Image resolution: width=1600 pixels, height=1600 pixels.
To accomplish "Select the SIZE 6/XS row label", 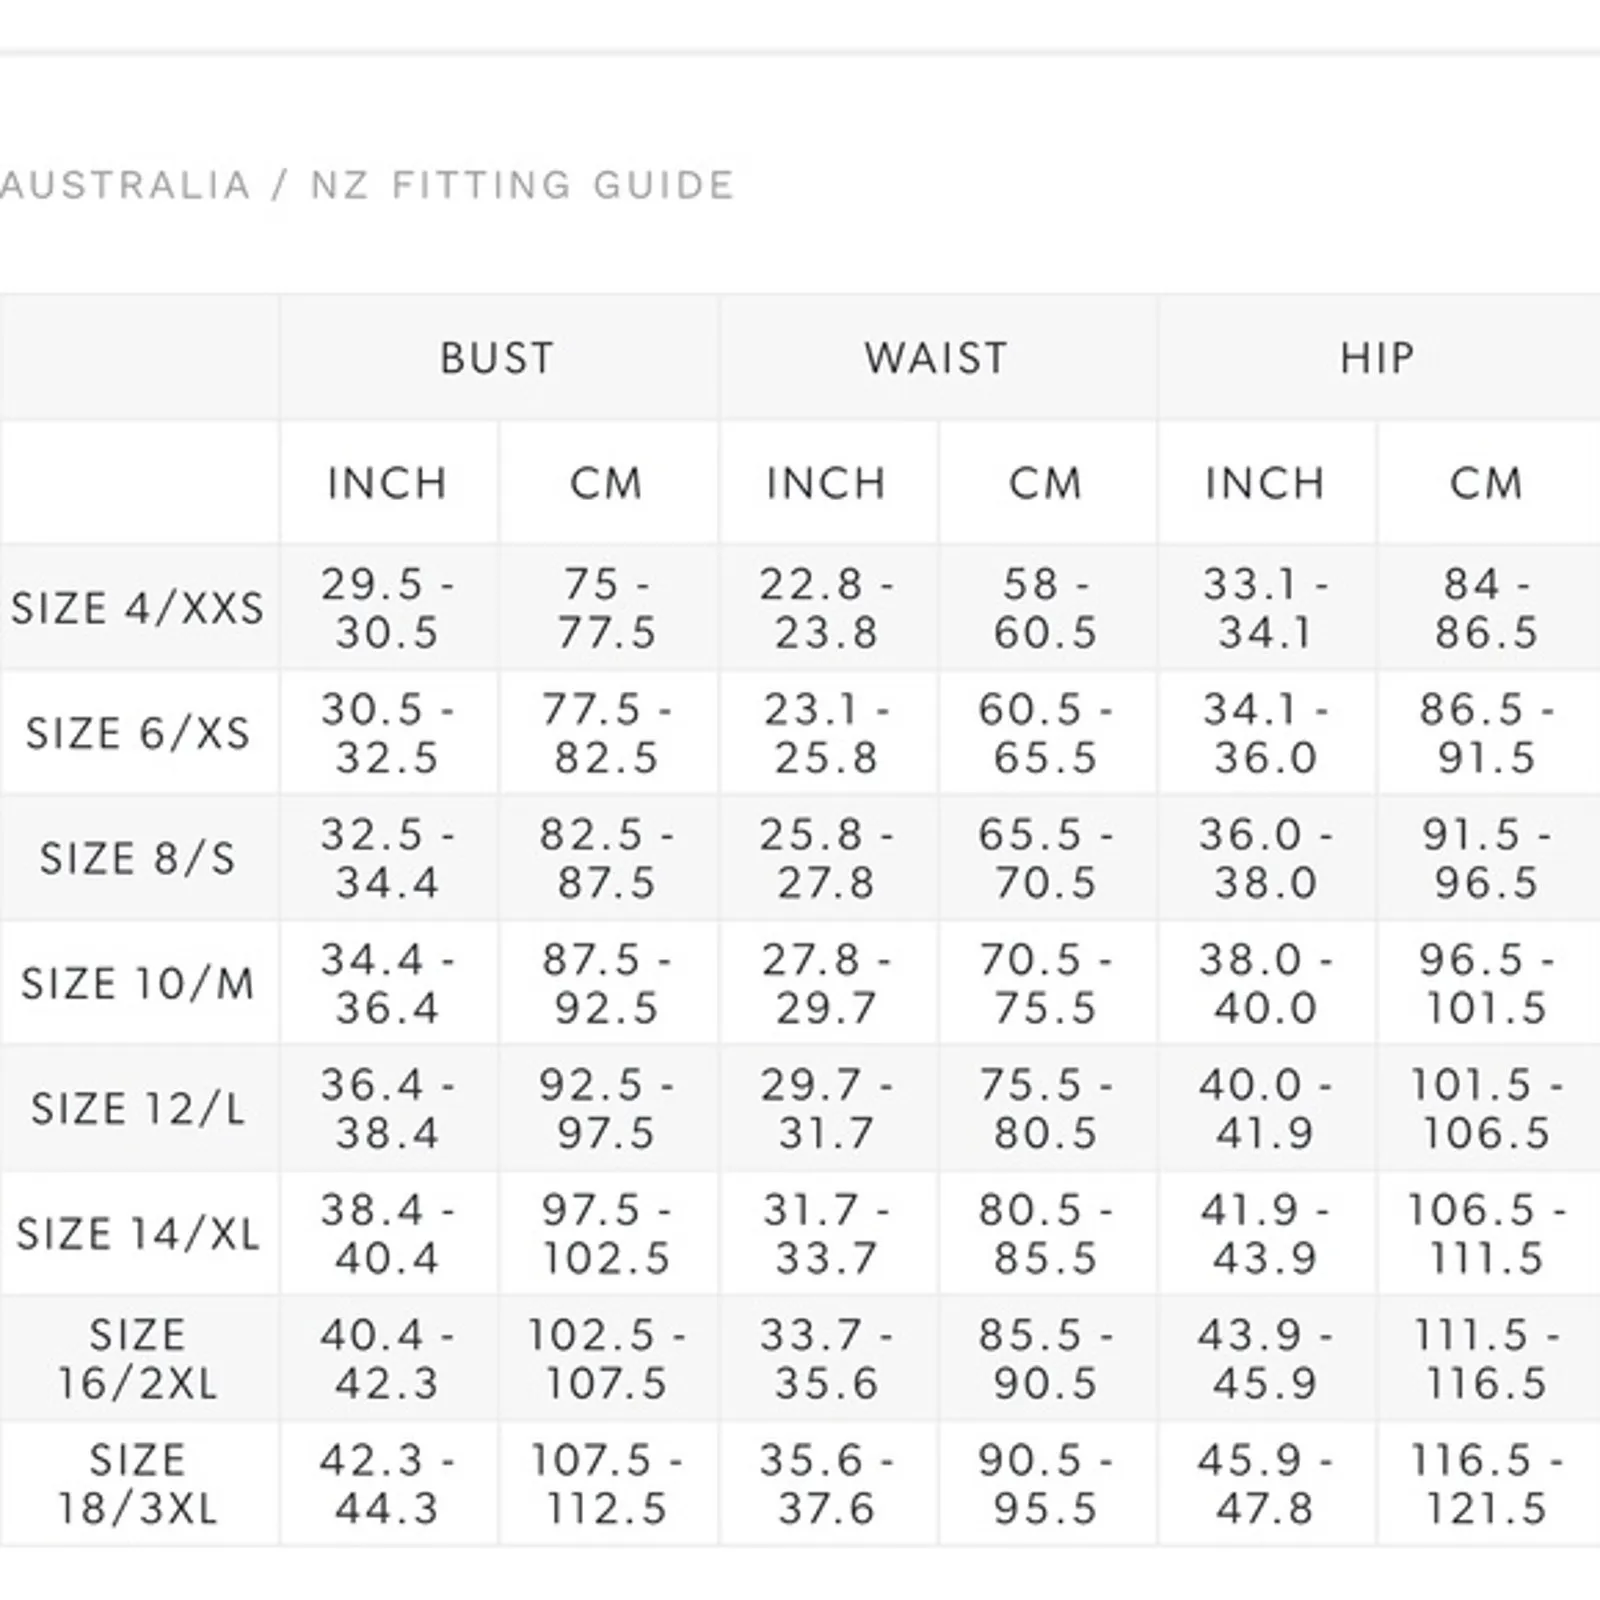I will 138,733.
